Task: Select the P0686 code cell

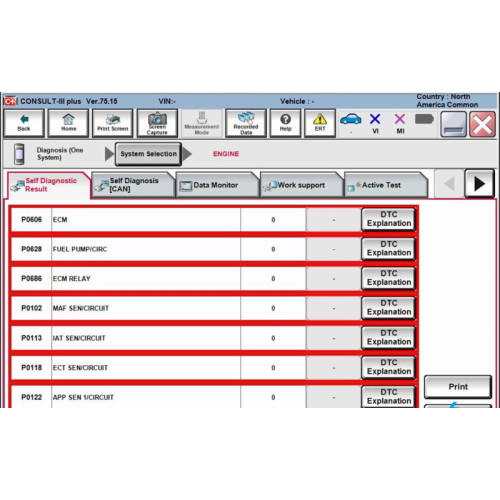Action: pos(31,278)
